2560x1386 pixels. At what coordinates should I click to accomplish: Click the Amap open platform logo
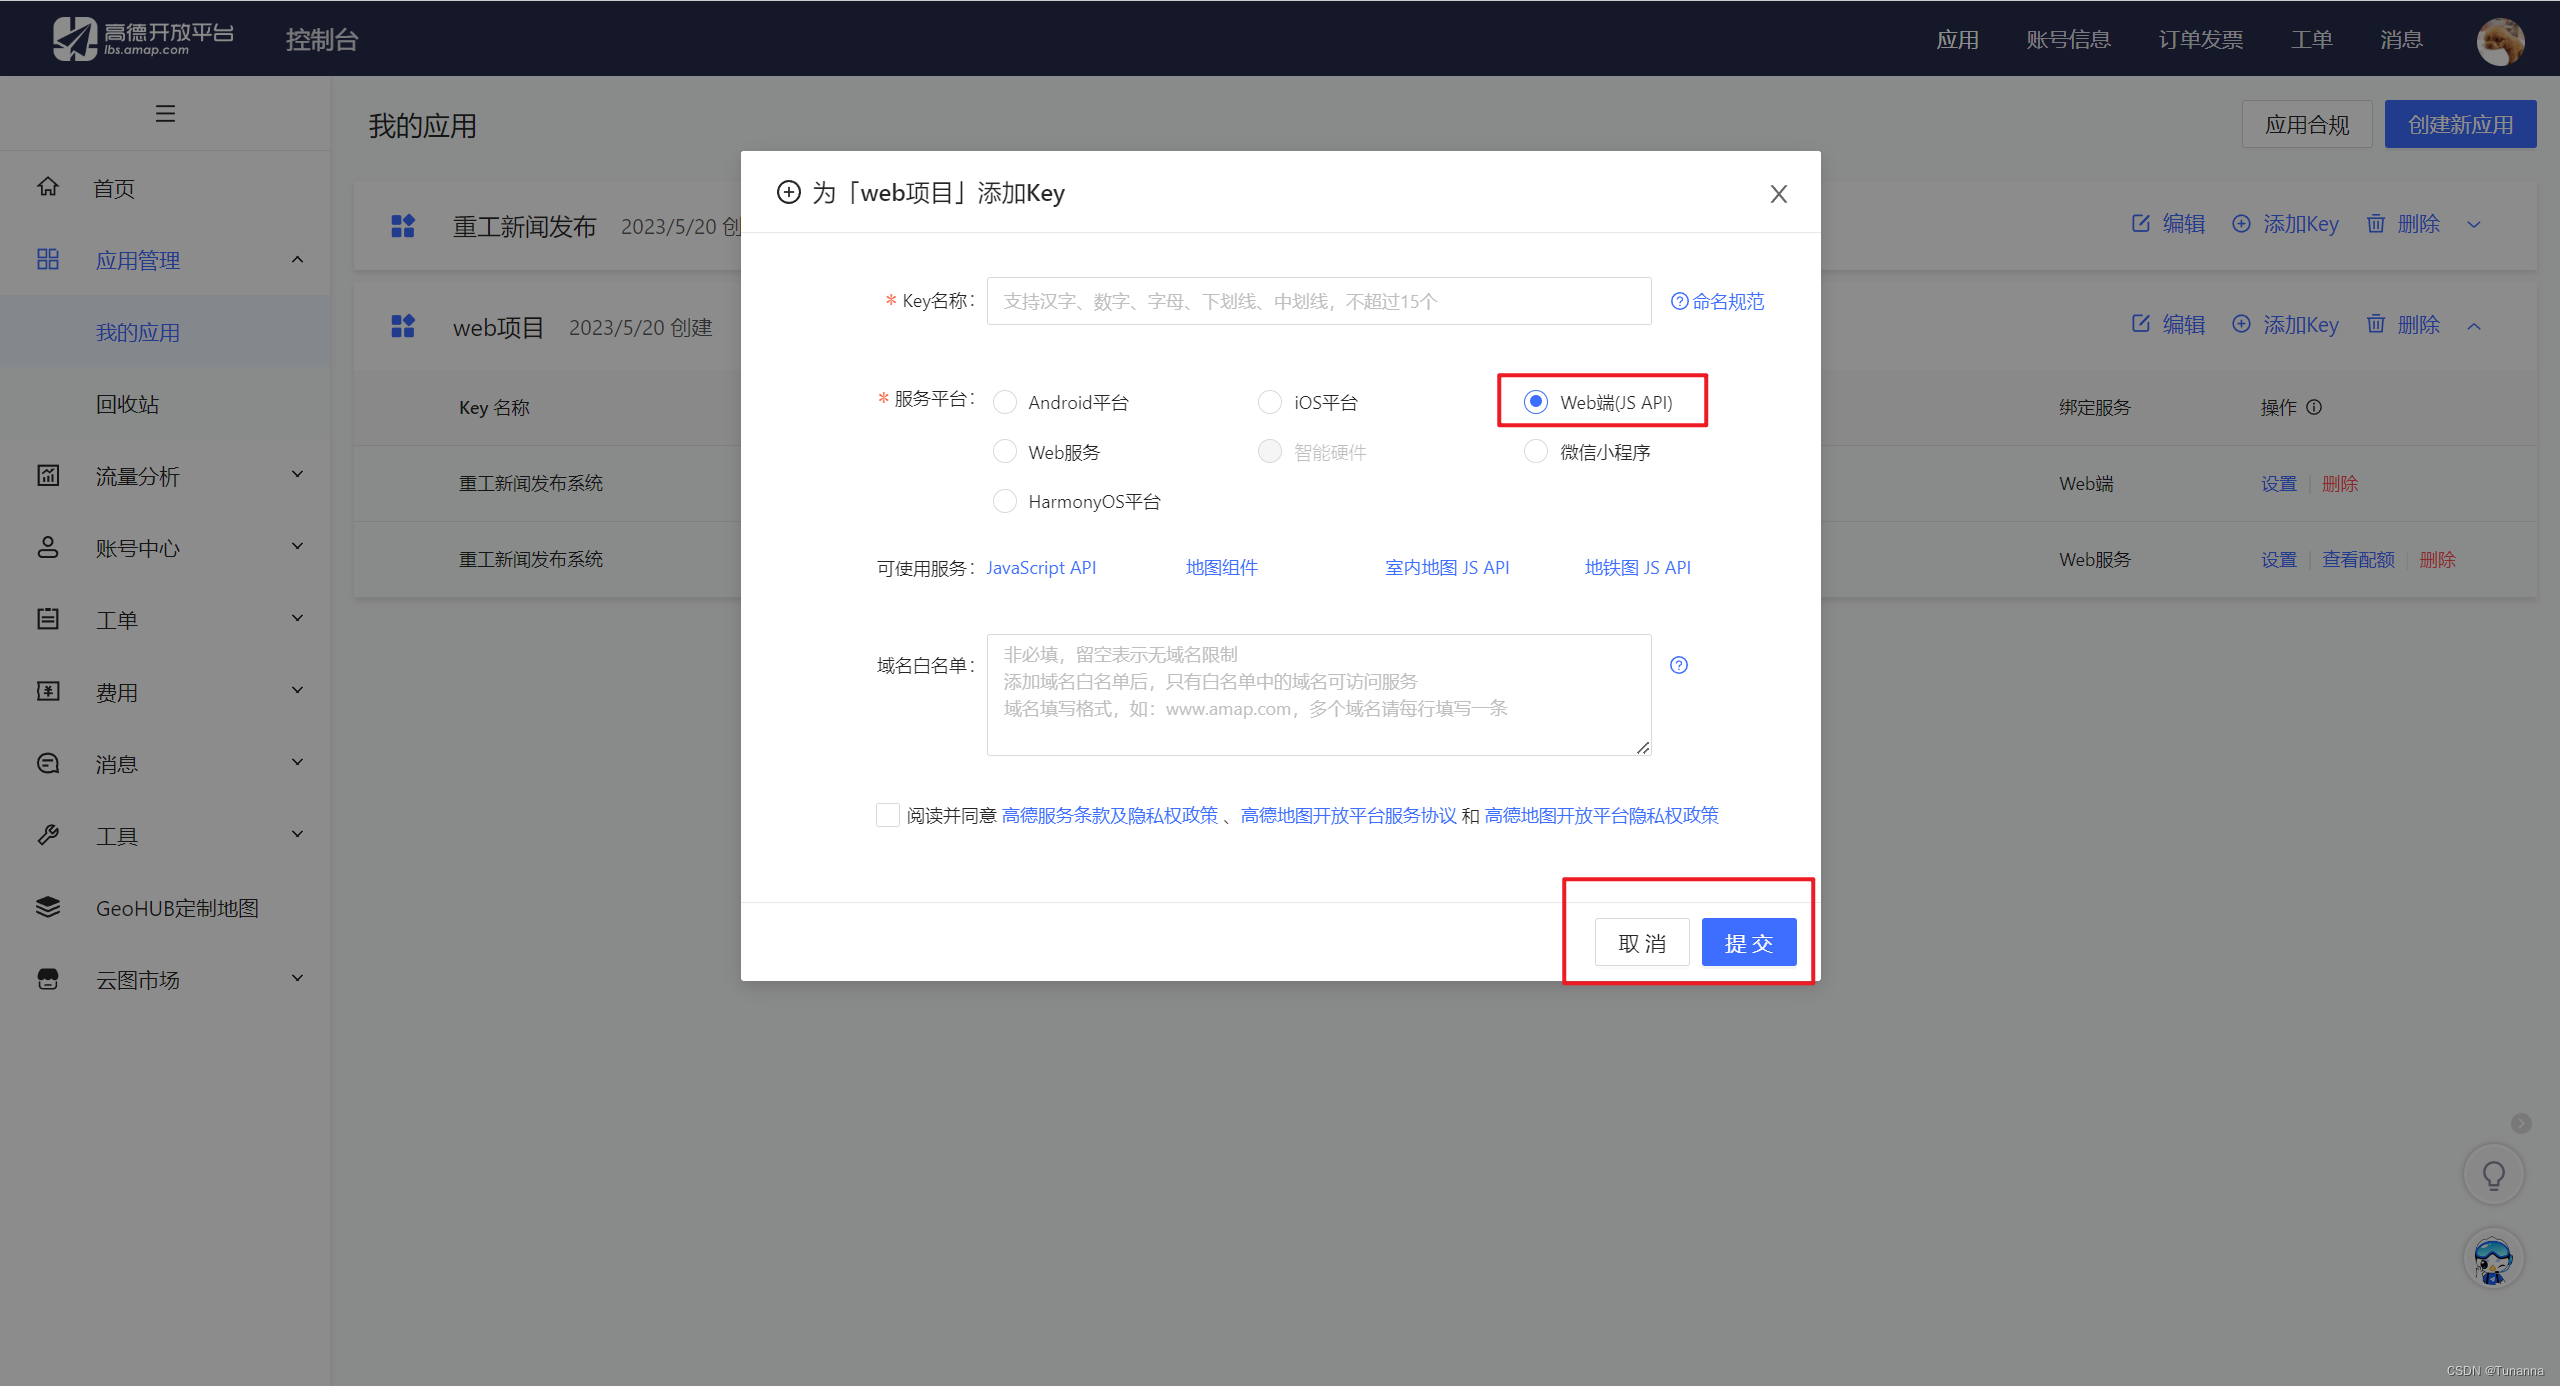143,39
